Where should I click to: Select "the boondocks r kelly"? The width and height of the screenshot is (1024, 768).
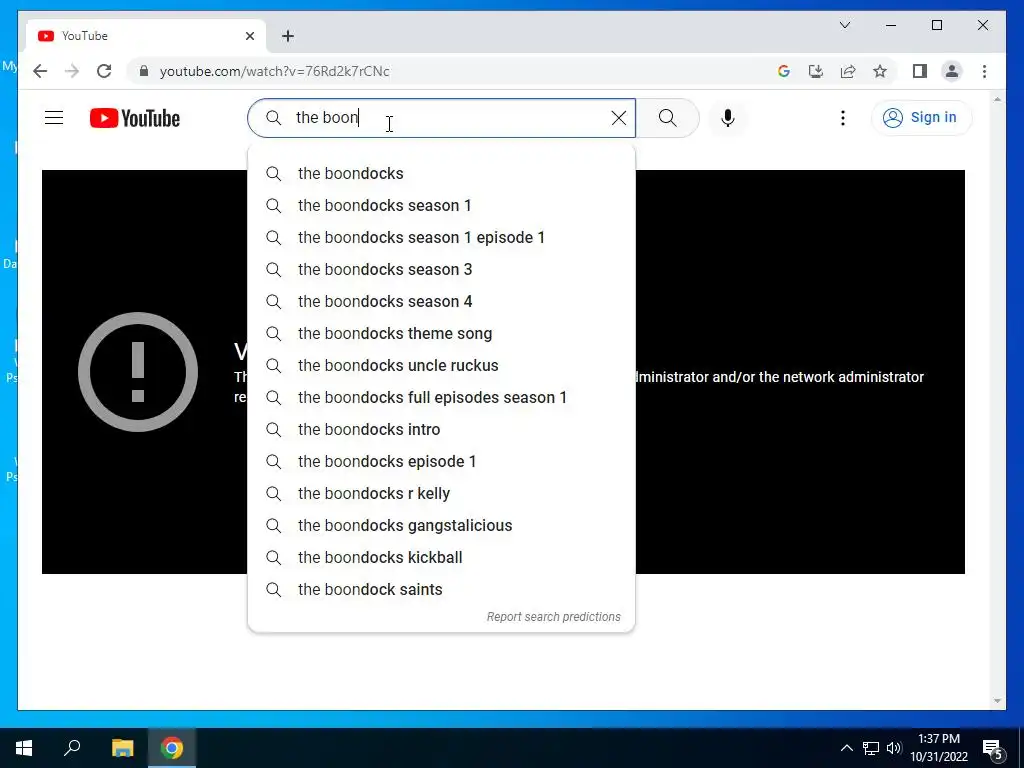pos(441,493)
